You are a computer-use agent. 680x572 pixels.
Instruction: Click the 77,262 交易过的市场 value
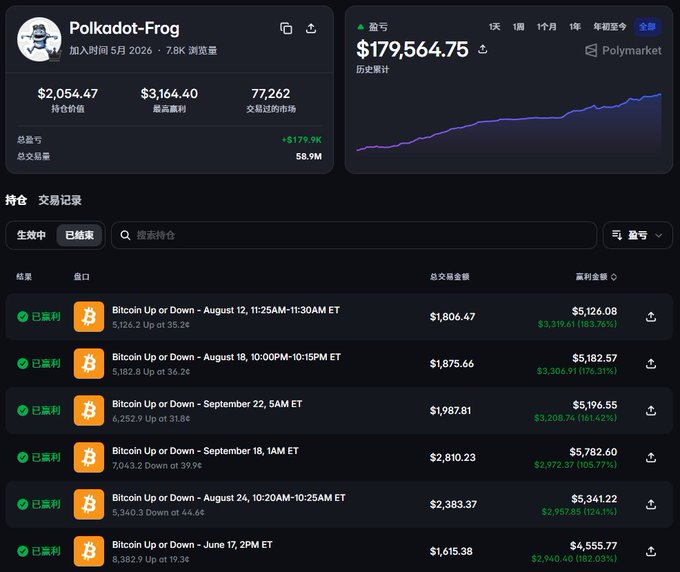click(271, 93)
